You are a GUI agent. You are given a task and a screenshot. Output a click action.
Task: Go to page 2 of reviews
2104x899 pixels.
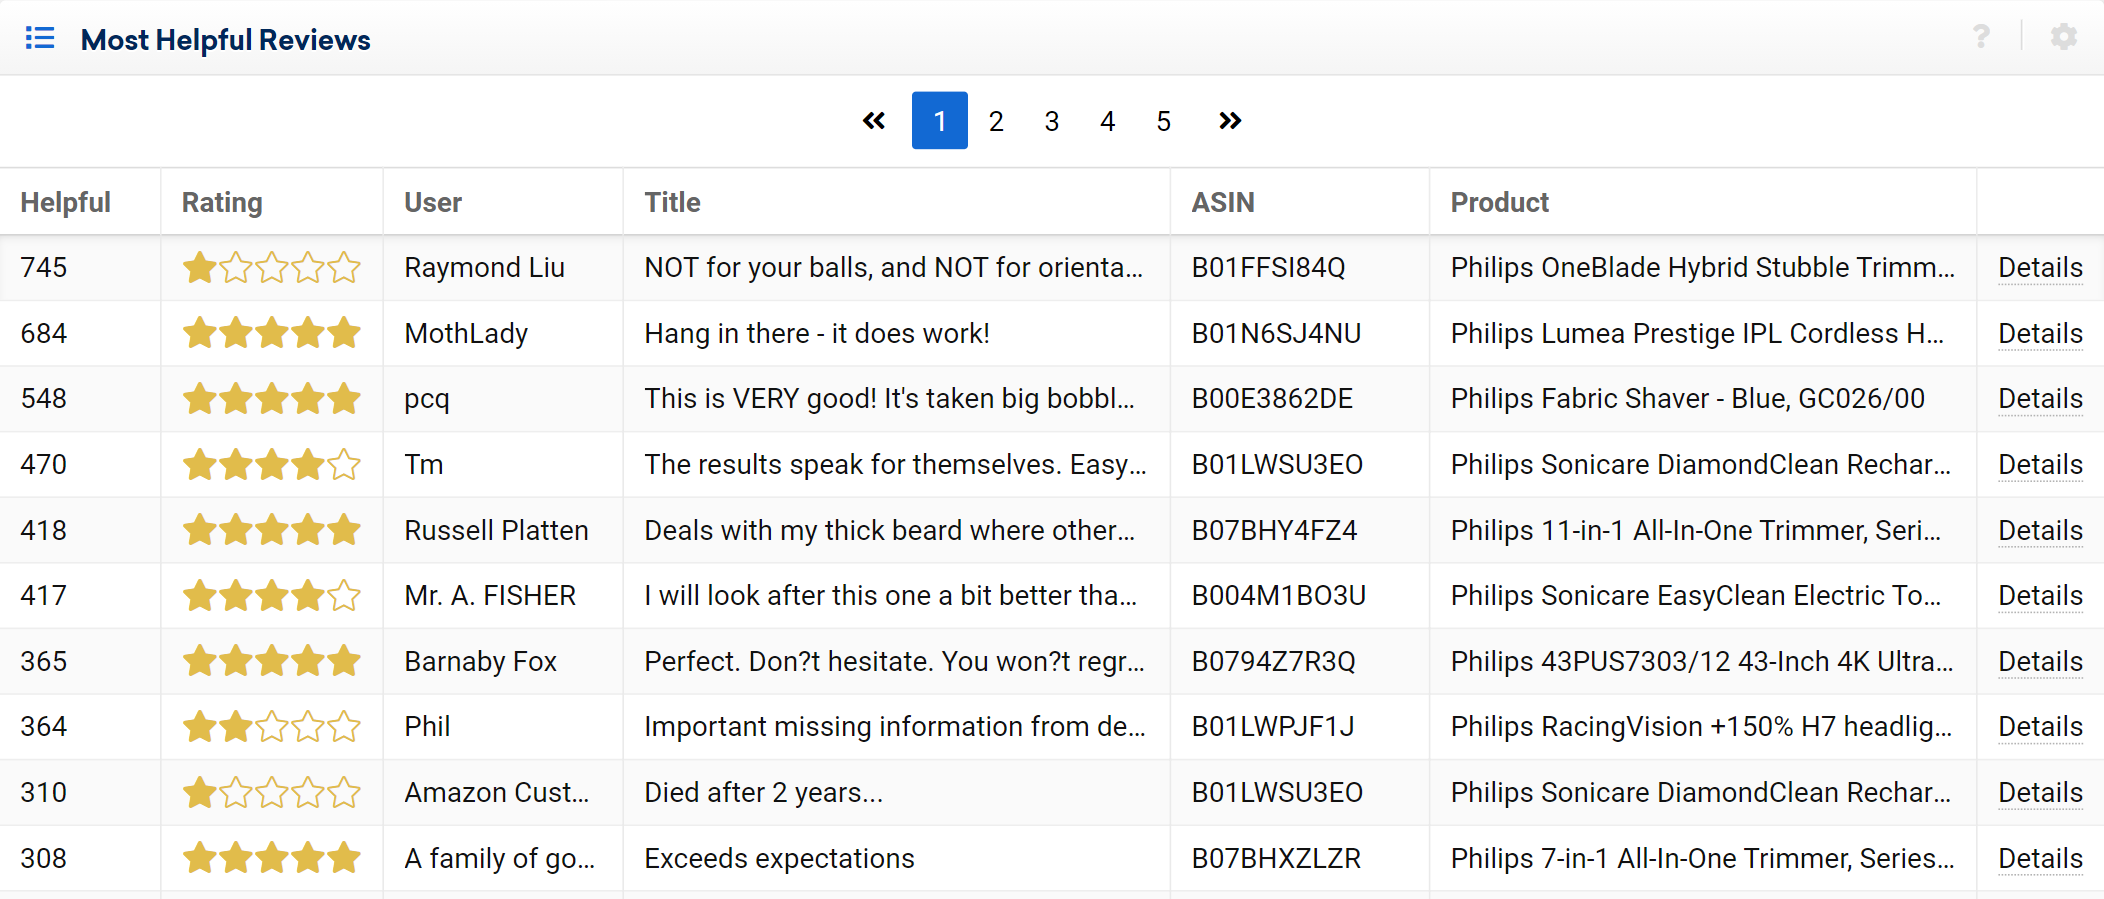[x=996, y=121]
